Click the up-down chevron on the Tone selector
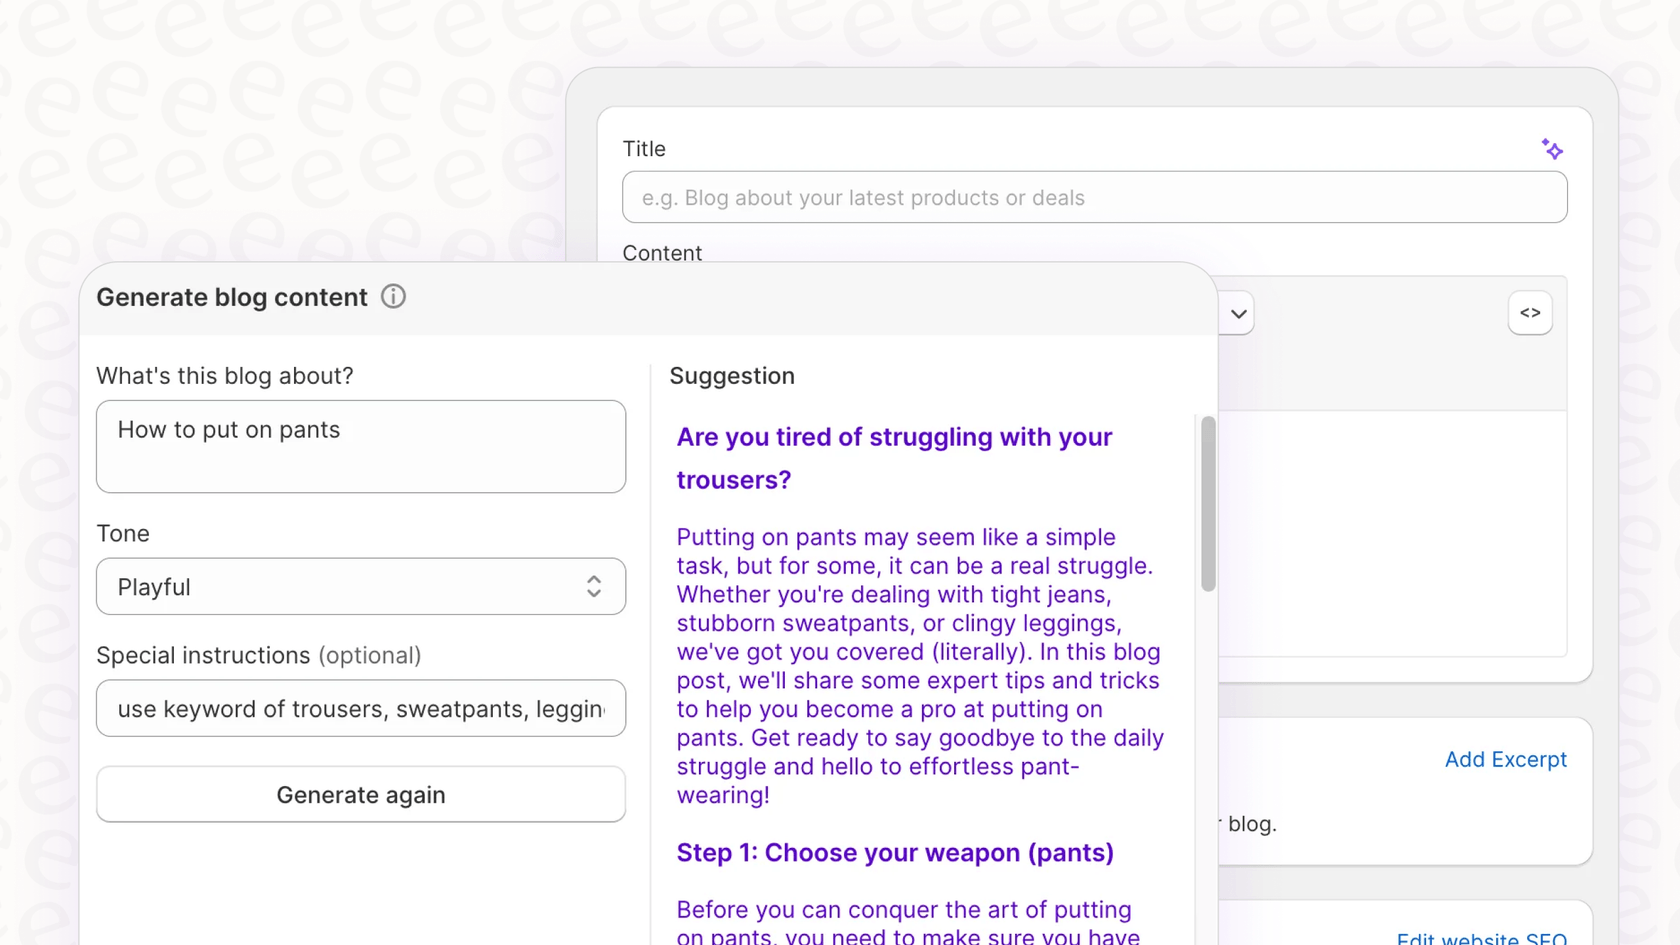Viewport: 1680px width, 945px height. pyautogui.click(x=593, y=587)
